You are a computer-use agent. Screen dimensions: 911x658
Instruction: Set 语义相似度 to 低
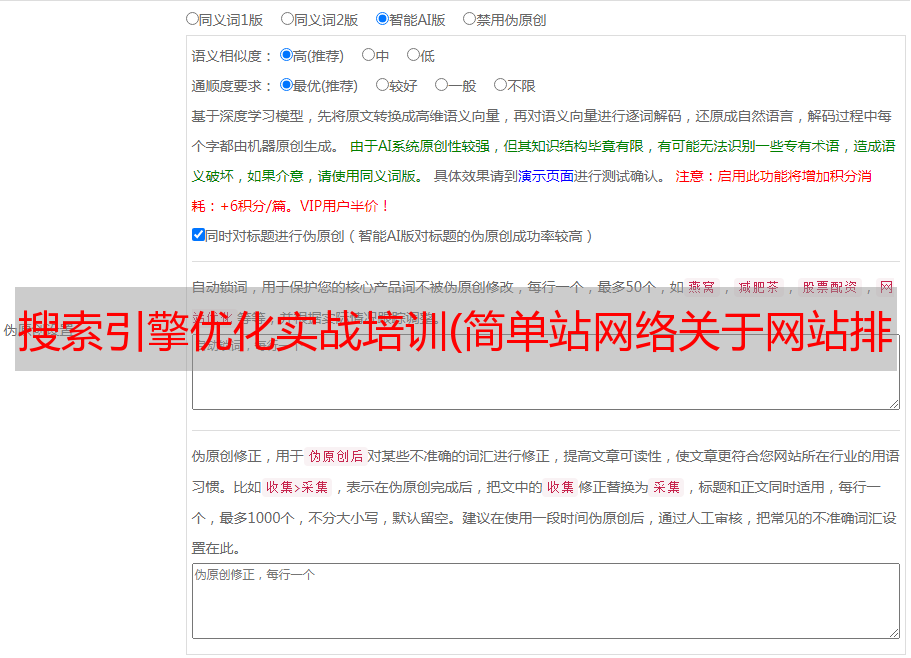coord(413,55)
